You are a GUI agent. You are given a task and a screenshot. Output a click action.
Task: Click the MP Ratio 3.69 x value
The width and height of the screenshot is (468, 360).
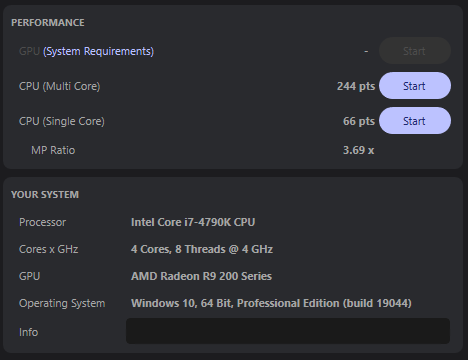coord(359,150)
